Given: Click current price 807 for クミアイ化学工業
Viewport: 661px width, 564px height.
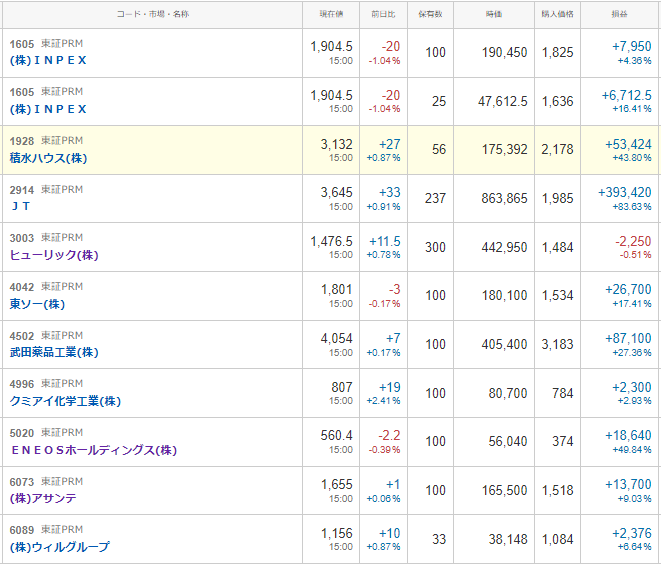Looking at the screenshot, I should [x=342, y=387].
